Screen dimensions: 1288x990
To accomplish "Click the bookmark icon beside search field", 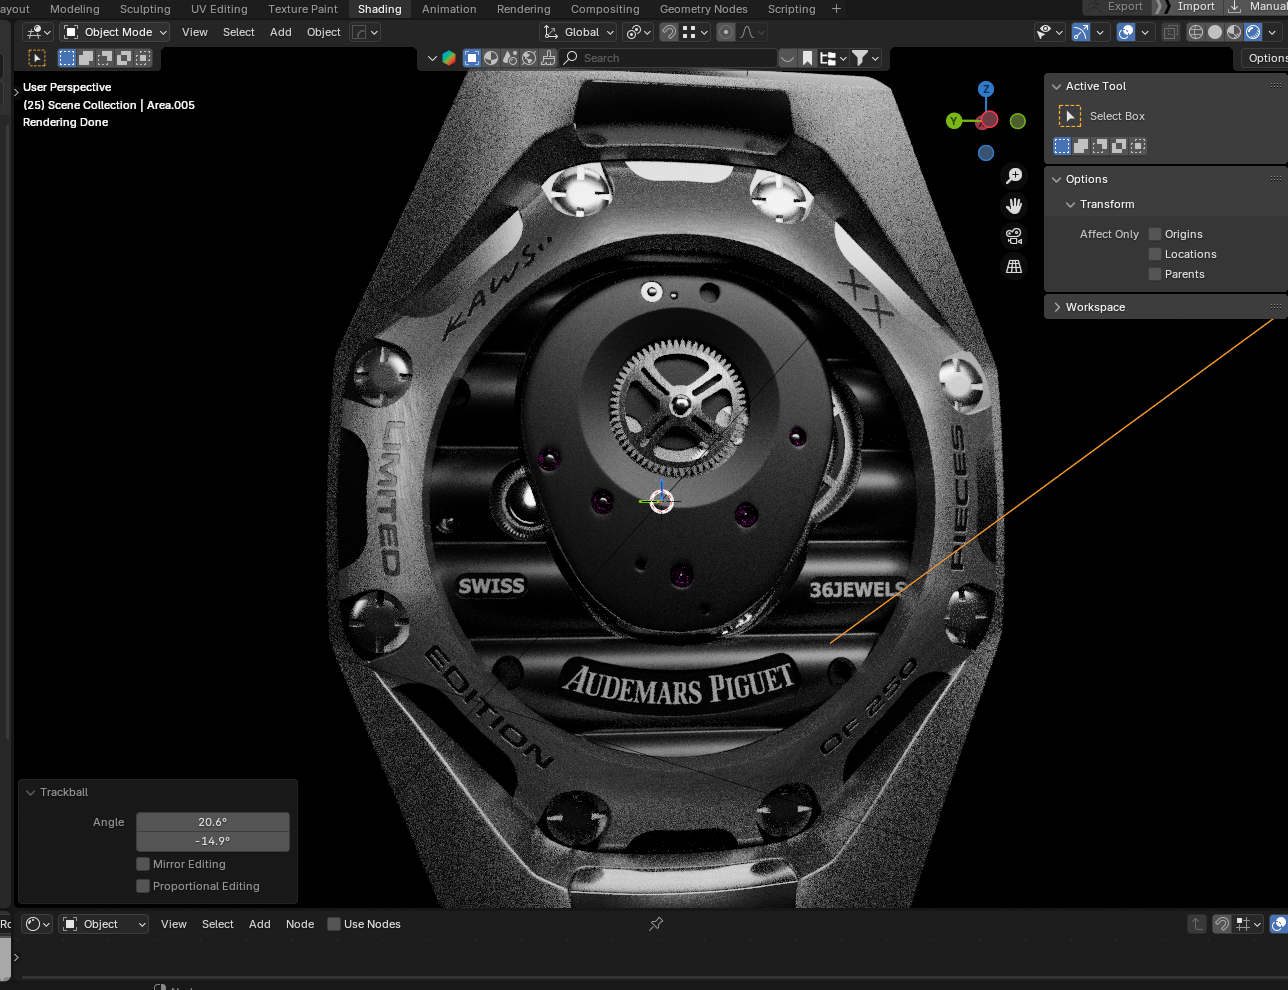I will [x=808, y=58].
